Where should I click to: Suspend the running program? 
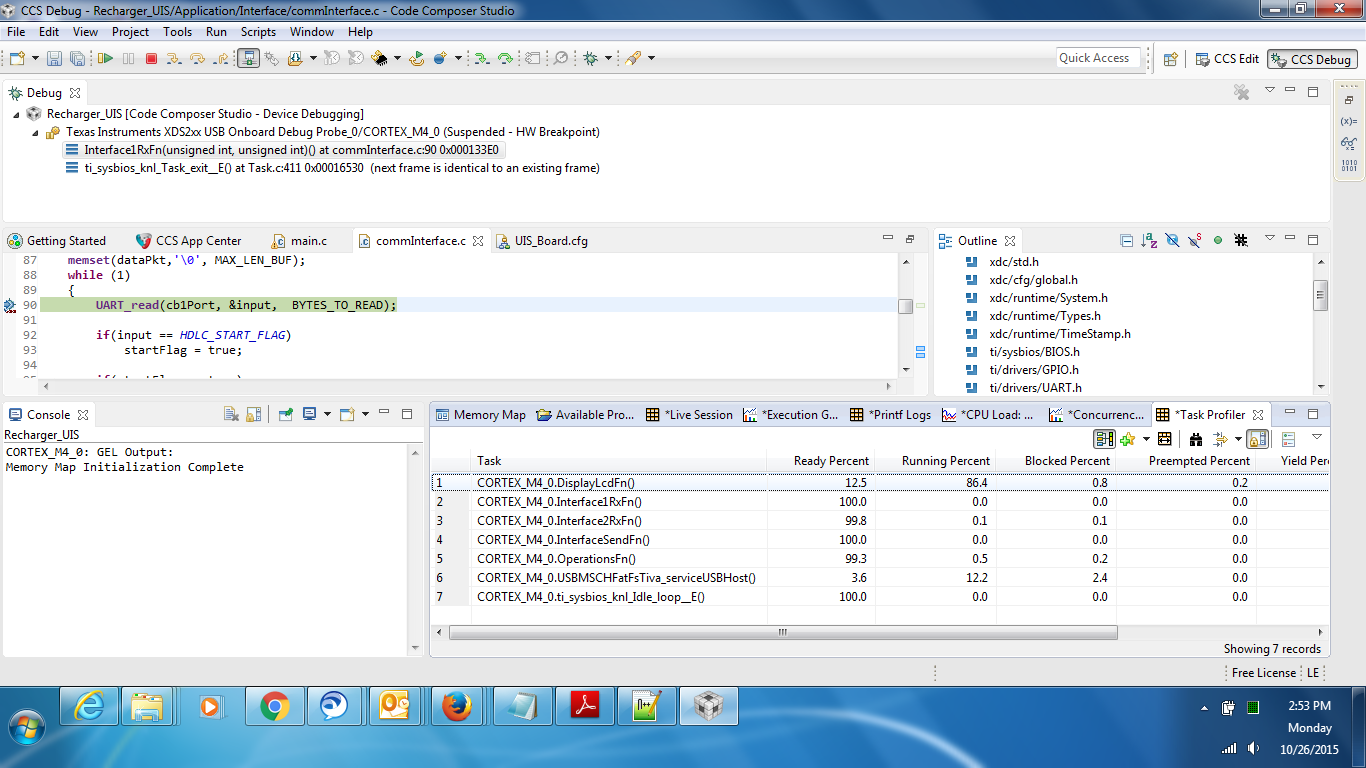(x=127, y=58)
